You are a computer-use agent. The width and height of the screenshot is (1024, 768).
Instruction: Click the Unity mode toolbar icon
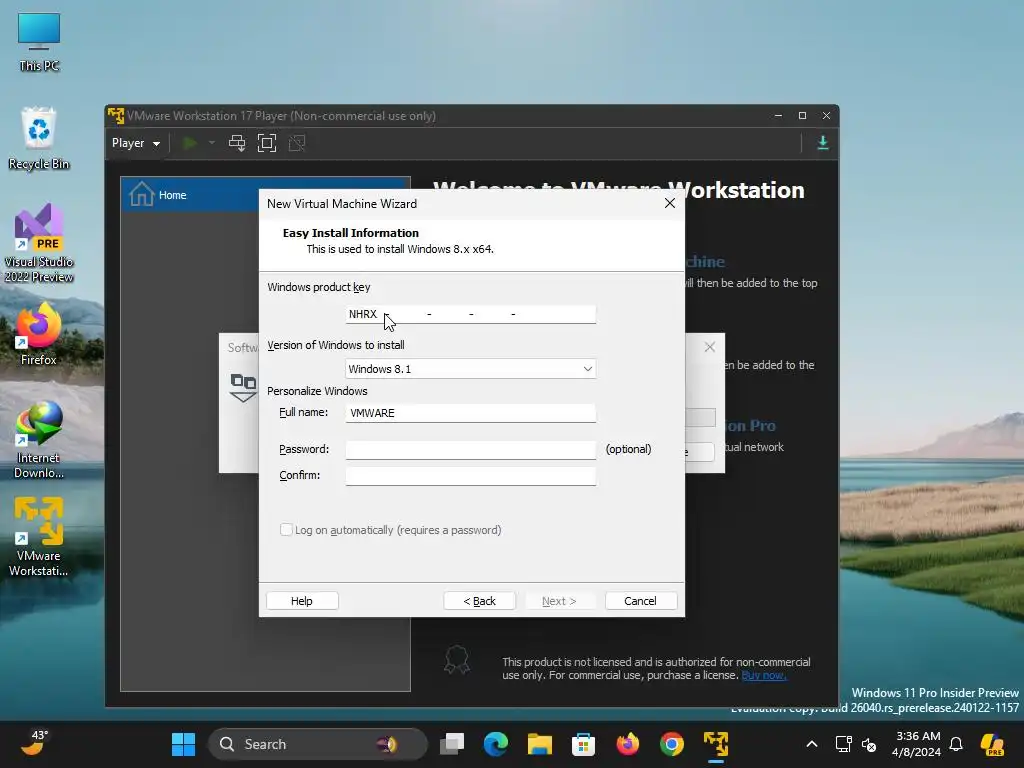[297, 143]
